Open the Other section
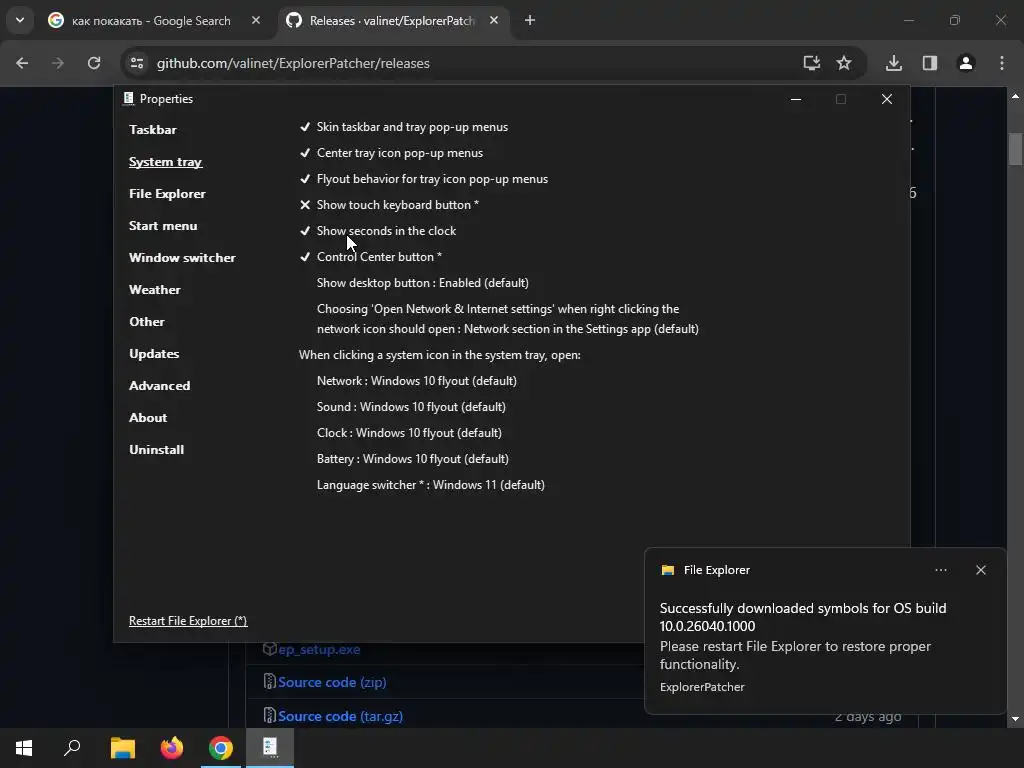1024x768 pixels. coord(146,322)
